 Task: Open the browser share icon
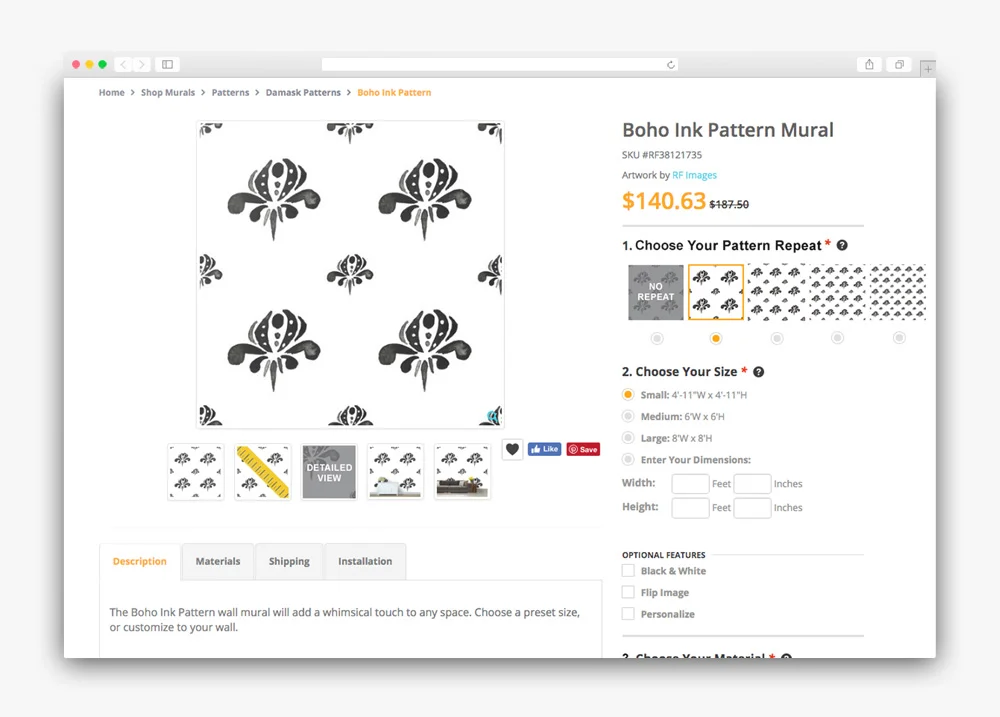[869, 64]
